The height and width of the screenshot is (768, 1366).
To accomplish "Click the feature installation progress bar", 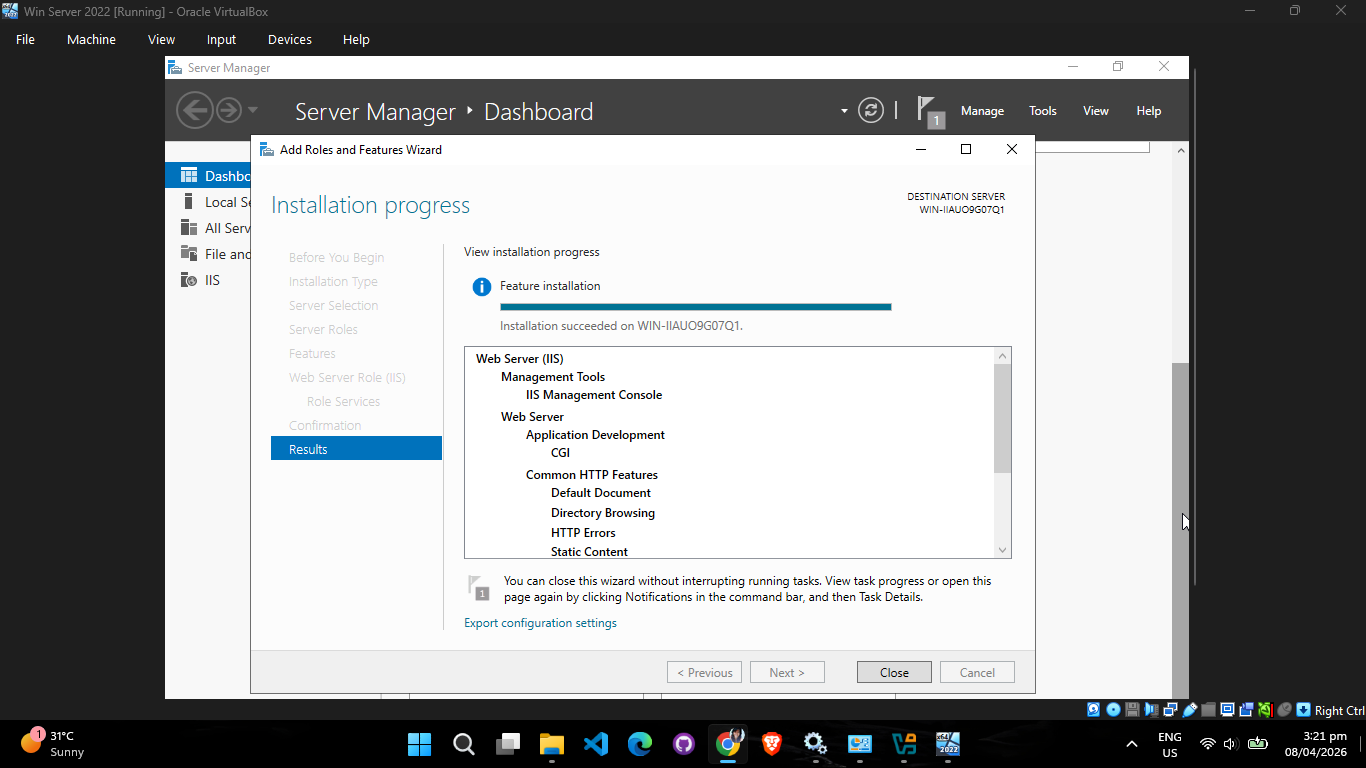I will click(x=695, y=307).
